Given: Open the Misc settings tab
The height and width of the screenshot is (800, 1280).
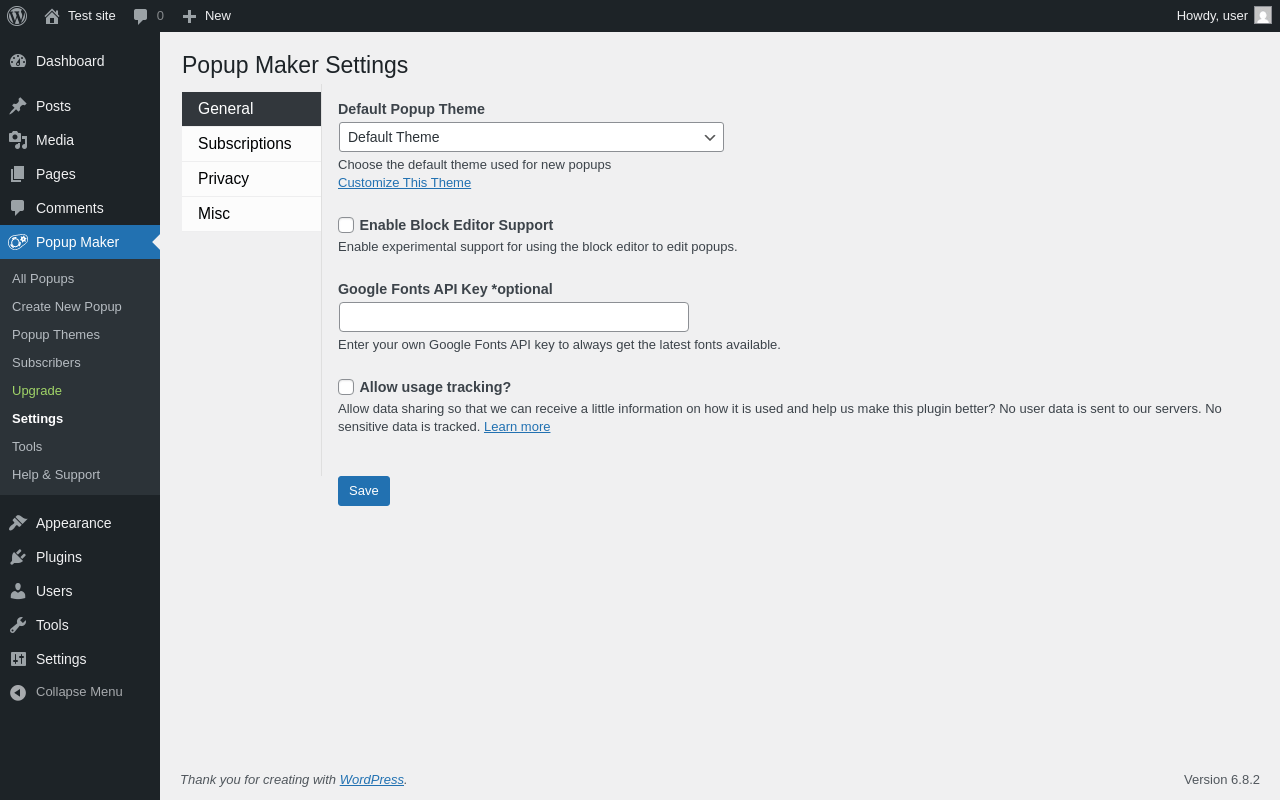Looking at the screenshot, I should tap(251, 214).
